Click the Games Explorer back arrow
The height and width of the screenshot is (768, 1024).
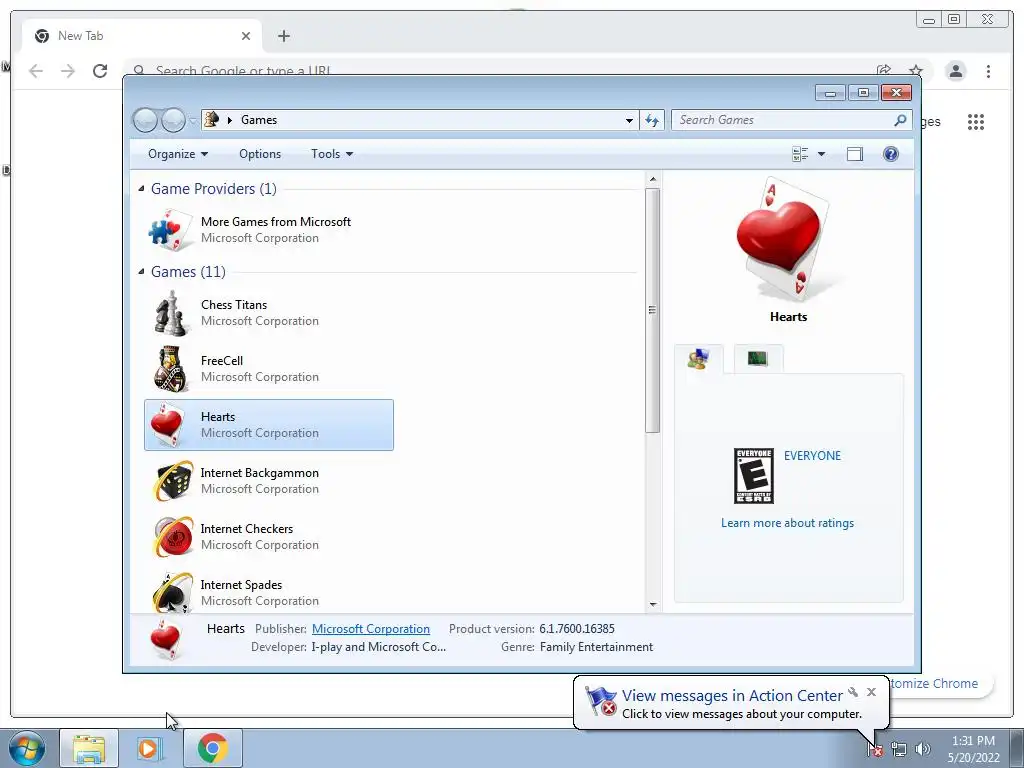click(x=145, y=120)
